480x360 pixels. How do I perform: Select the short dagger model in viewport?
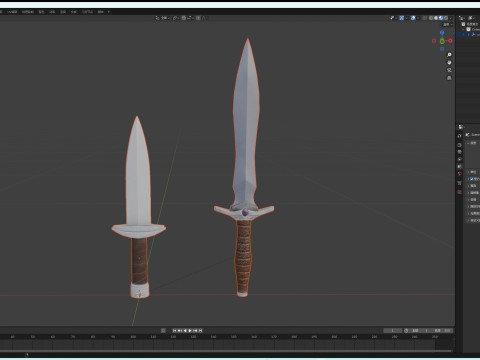pos(139,207)
